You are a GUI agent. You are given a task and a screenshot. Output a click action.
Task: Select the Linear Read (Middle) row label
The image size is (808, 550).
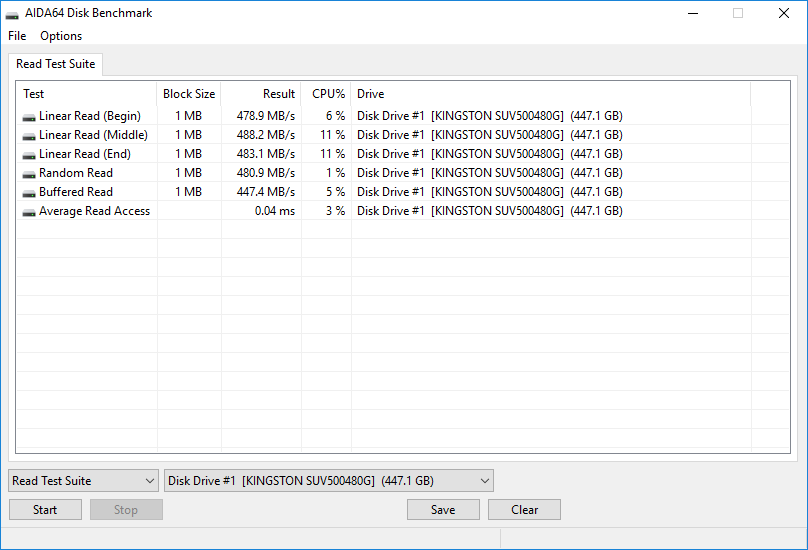click(x=93, y=135)
